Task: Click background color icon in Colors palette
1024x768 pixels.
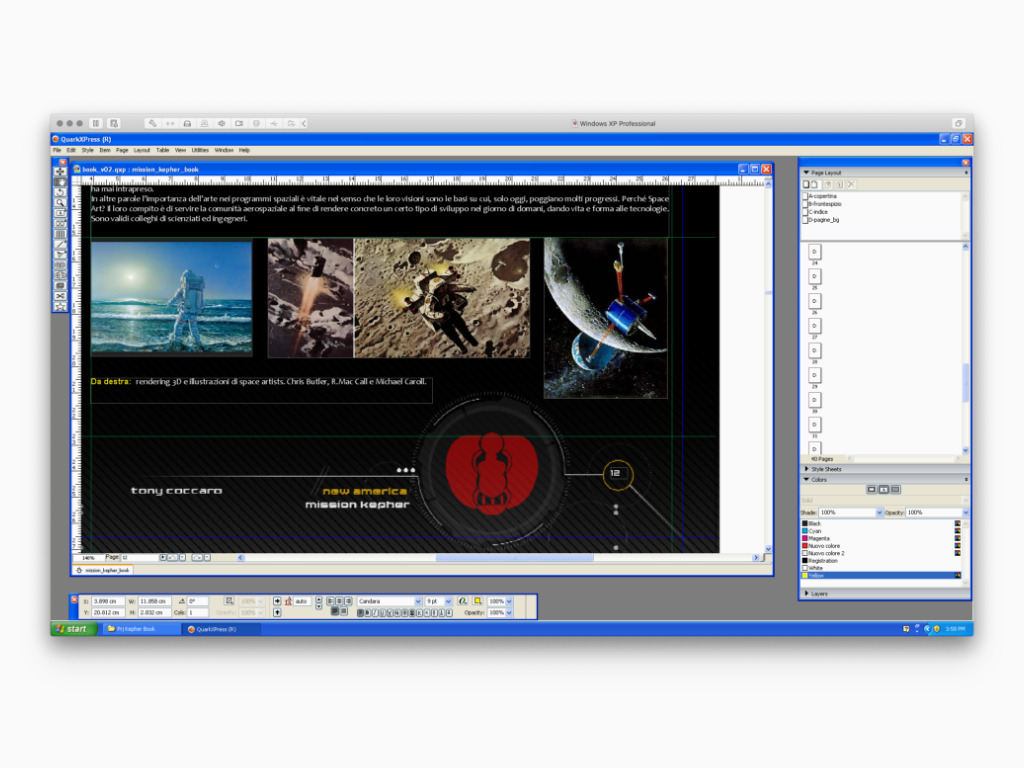Action: click(895, 490)
